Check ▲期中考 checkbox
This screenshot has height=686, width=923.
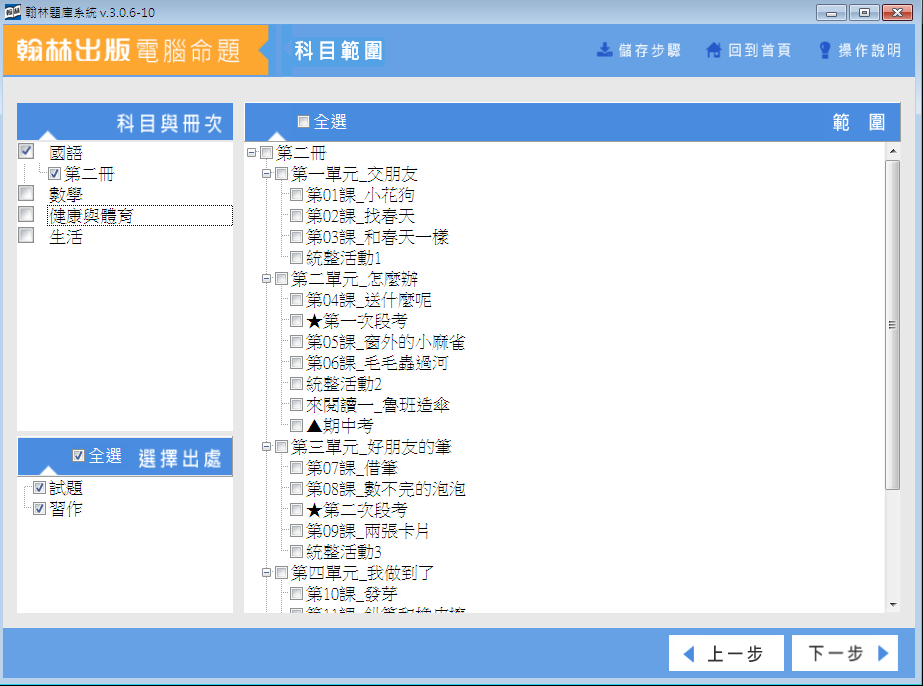pyautogui.click(x=297, y=425)
